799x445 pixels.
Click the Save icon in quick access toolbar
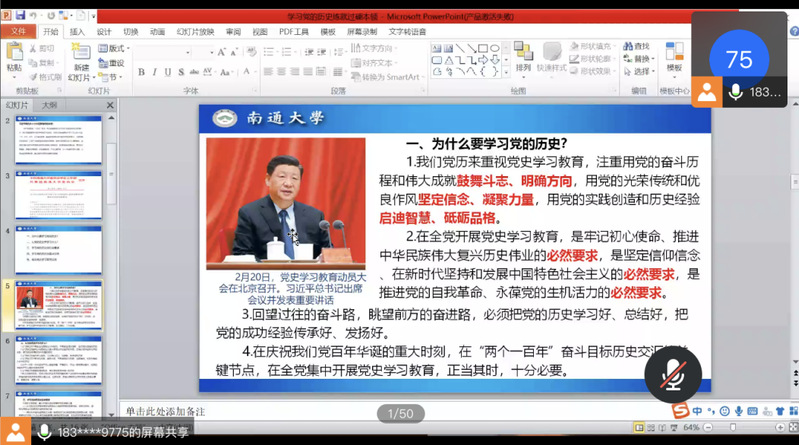pos(21,17)
